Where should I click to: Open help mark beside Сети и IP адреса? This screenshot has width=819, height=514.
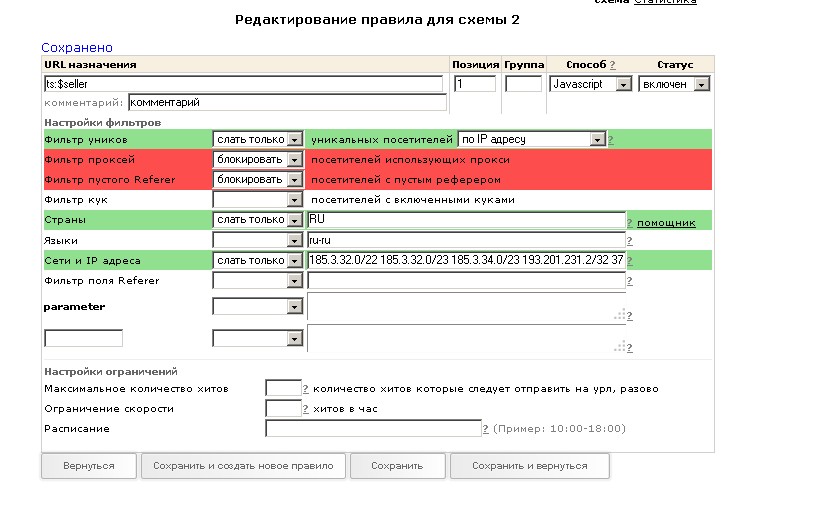[629, 261]
